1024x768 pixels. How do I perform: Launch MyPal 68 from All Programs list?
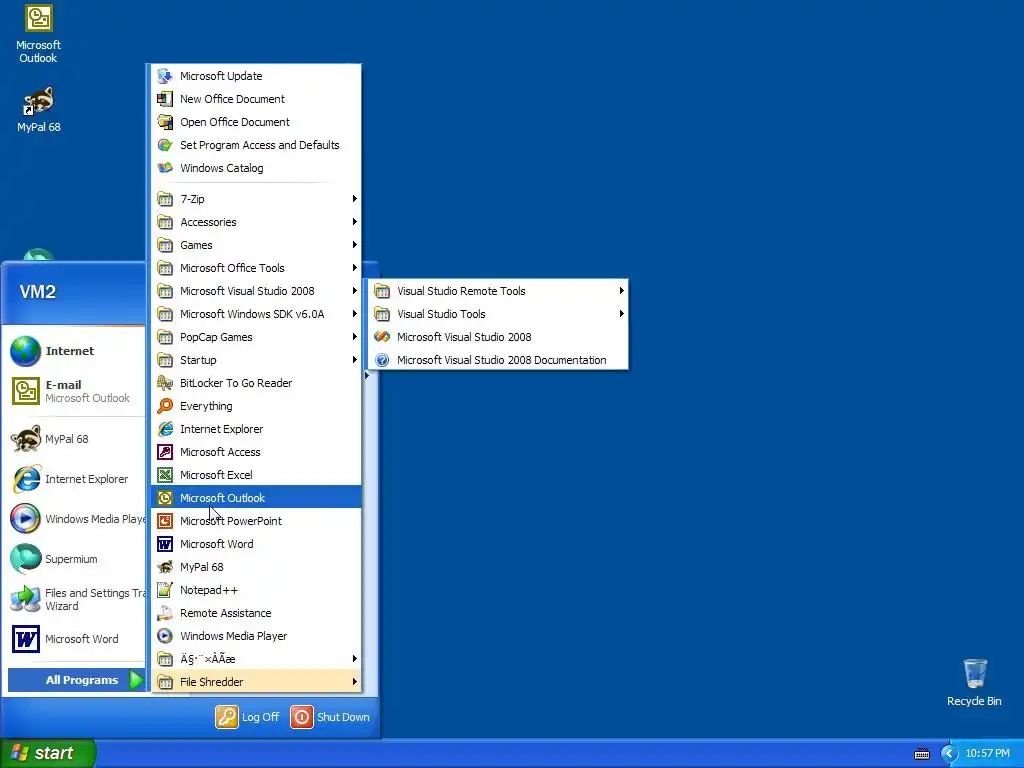(x=256, y=567)
